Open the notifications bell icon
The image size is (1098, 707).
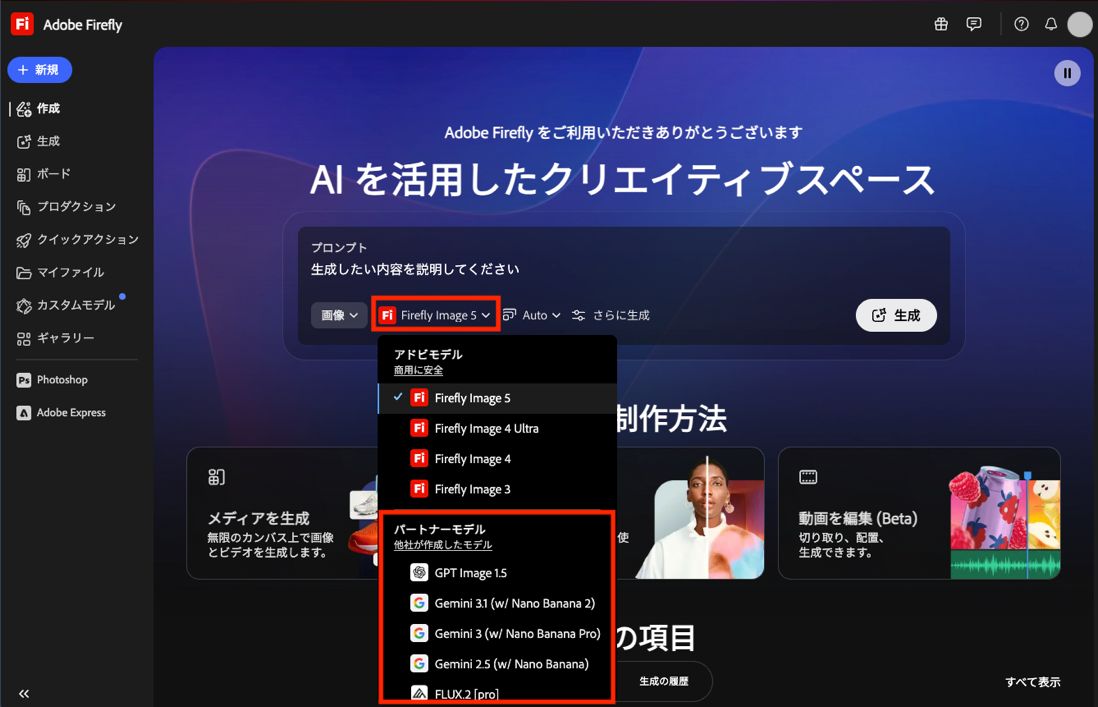(x=1051, y=24)
